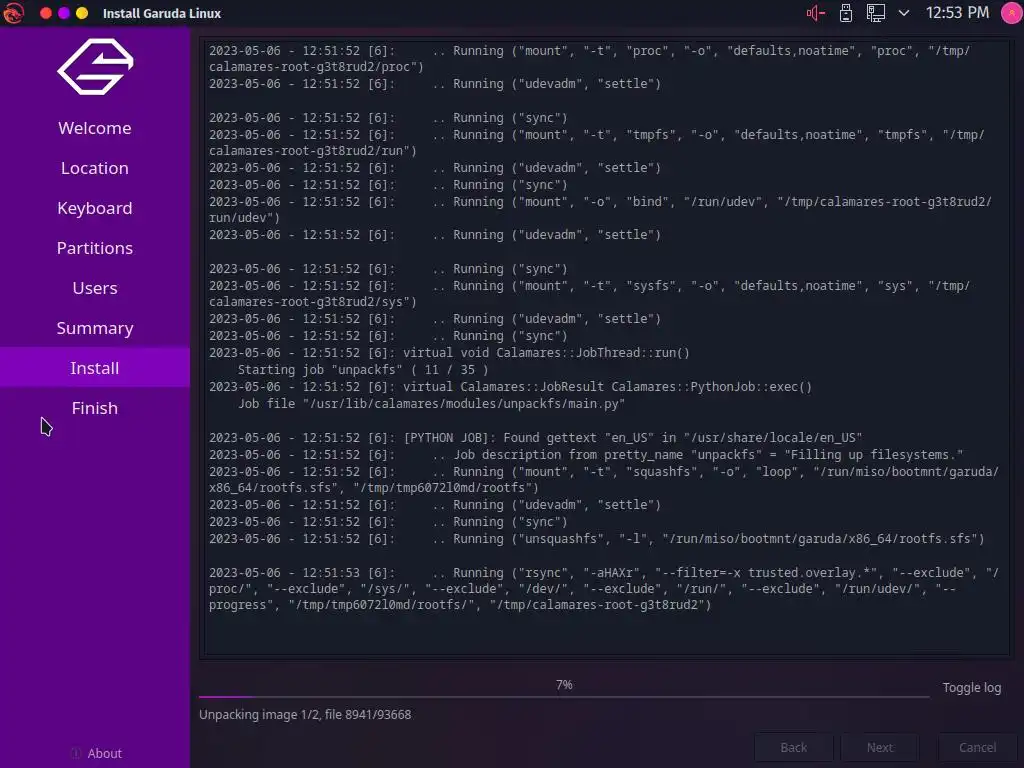Expand the system tray chevron arrow

tap(904, 13)
